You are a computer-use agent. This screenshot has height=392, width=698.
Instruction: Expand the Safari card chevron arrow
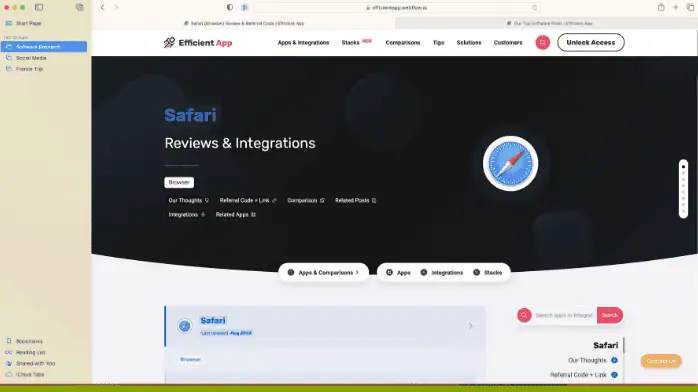(x=471, y=326)
